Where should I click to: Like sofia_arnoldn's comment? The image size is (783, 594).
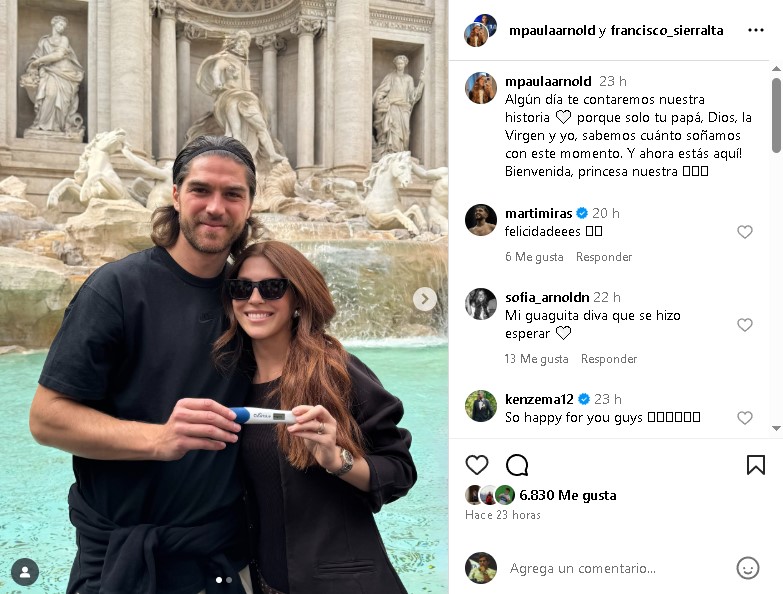click(745, 325)
